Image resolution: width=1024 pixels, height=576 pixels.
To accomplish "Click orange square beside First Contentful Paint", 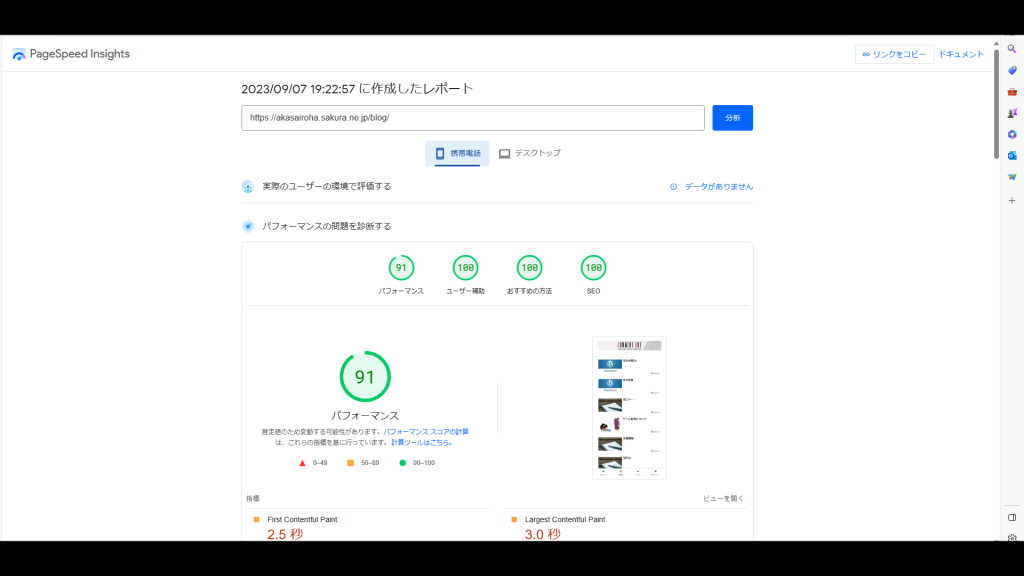I will pyautogui.click(x=257, y=520).
